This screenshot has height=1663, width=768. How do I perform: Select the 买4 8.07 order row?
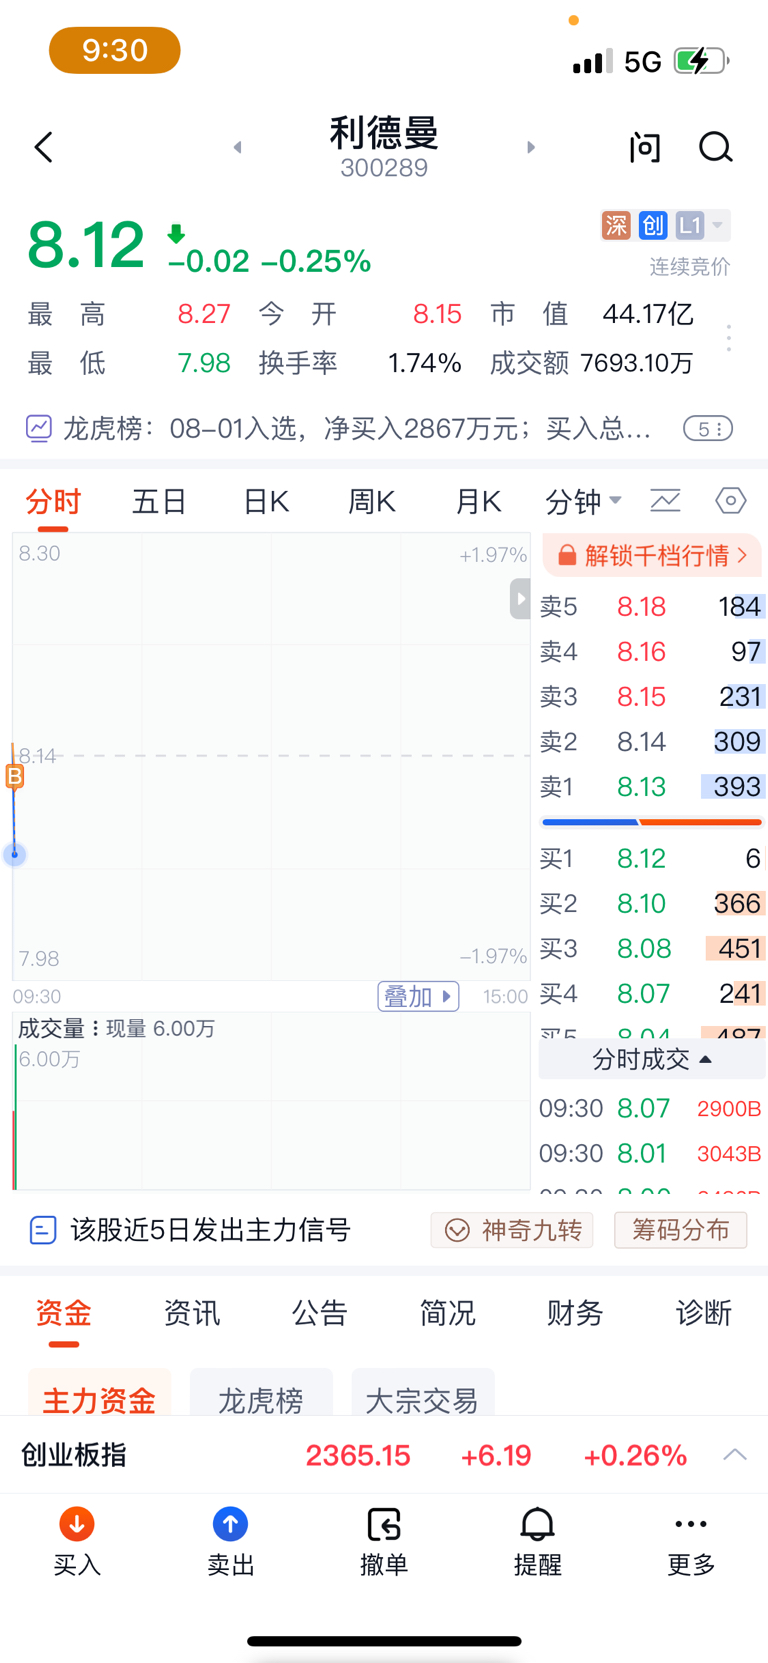[652, 993]
